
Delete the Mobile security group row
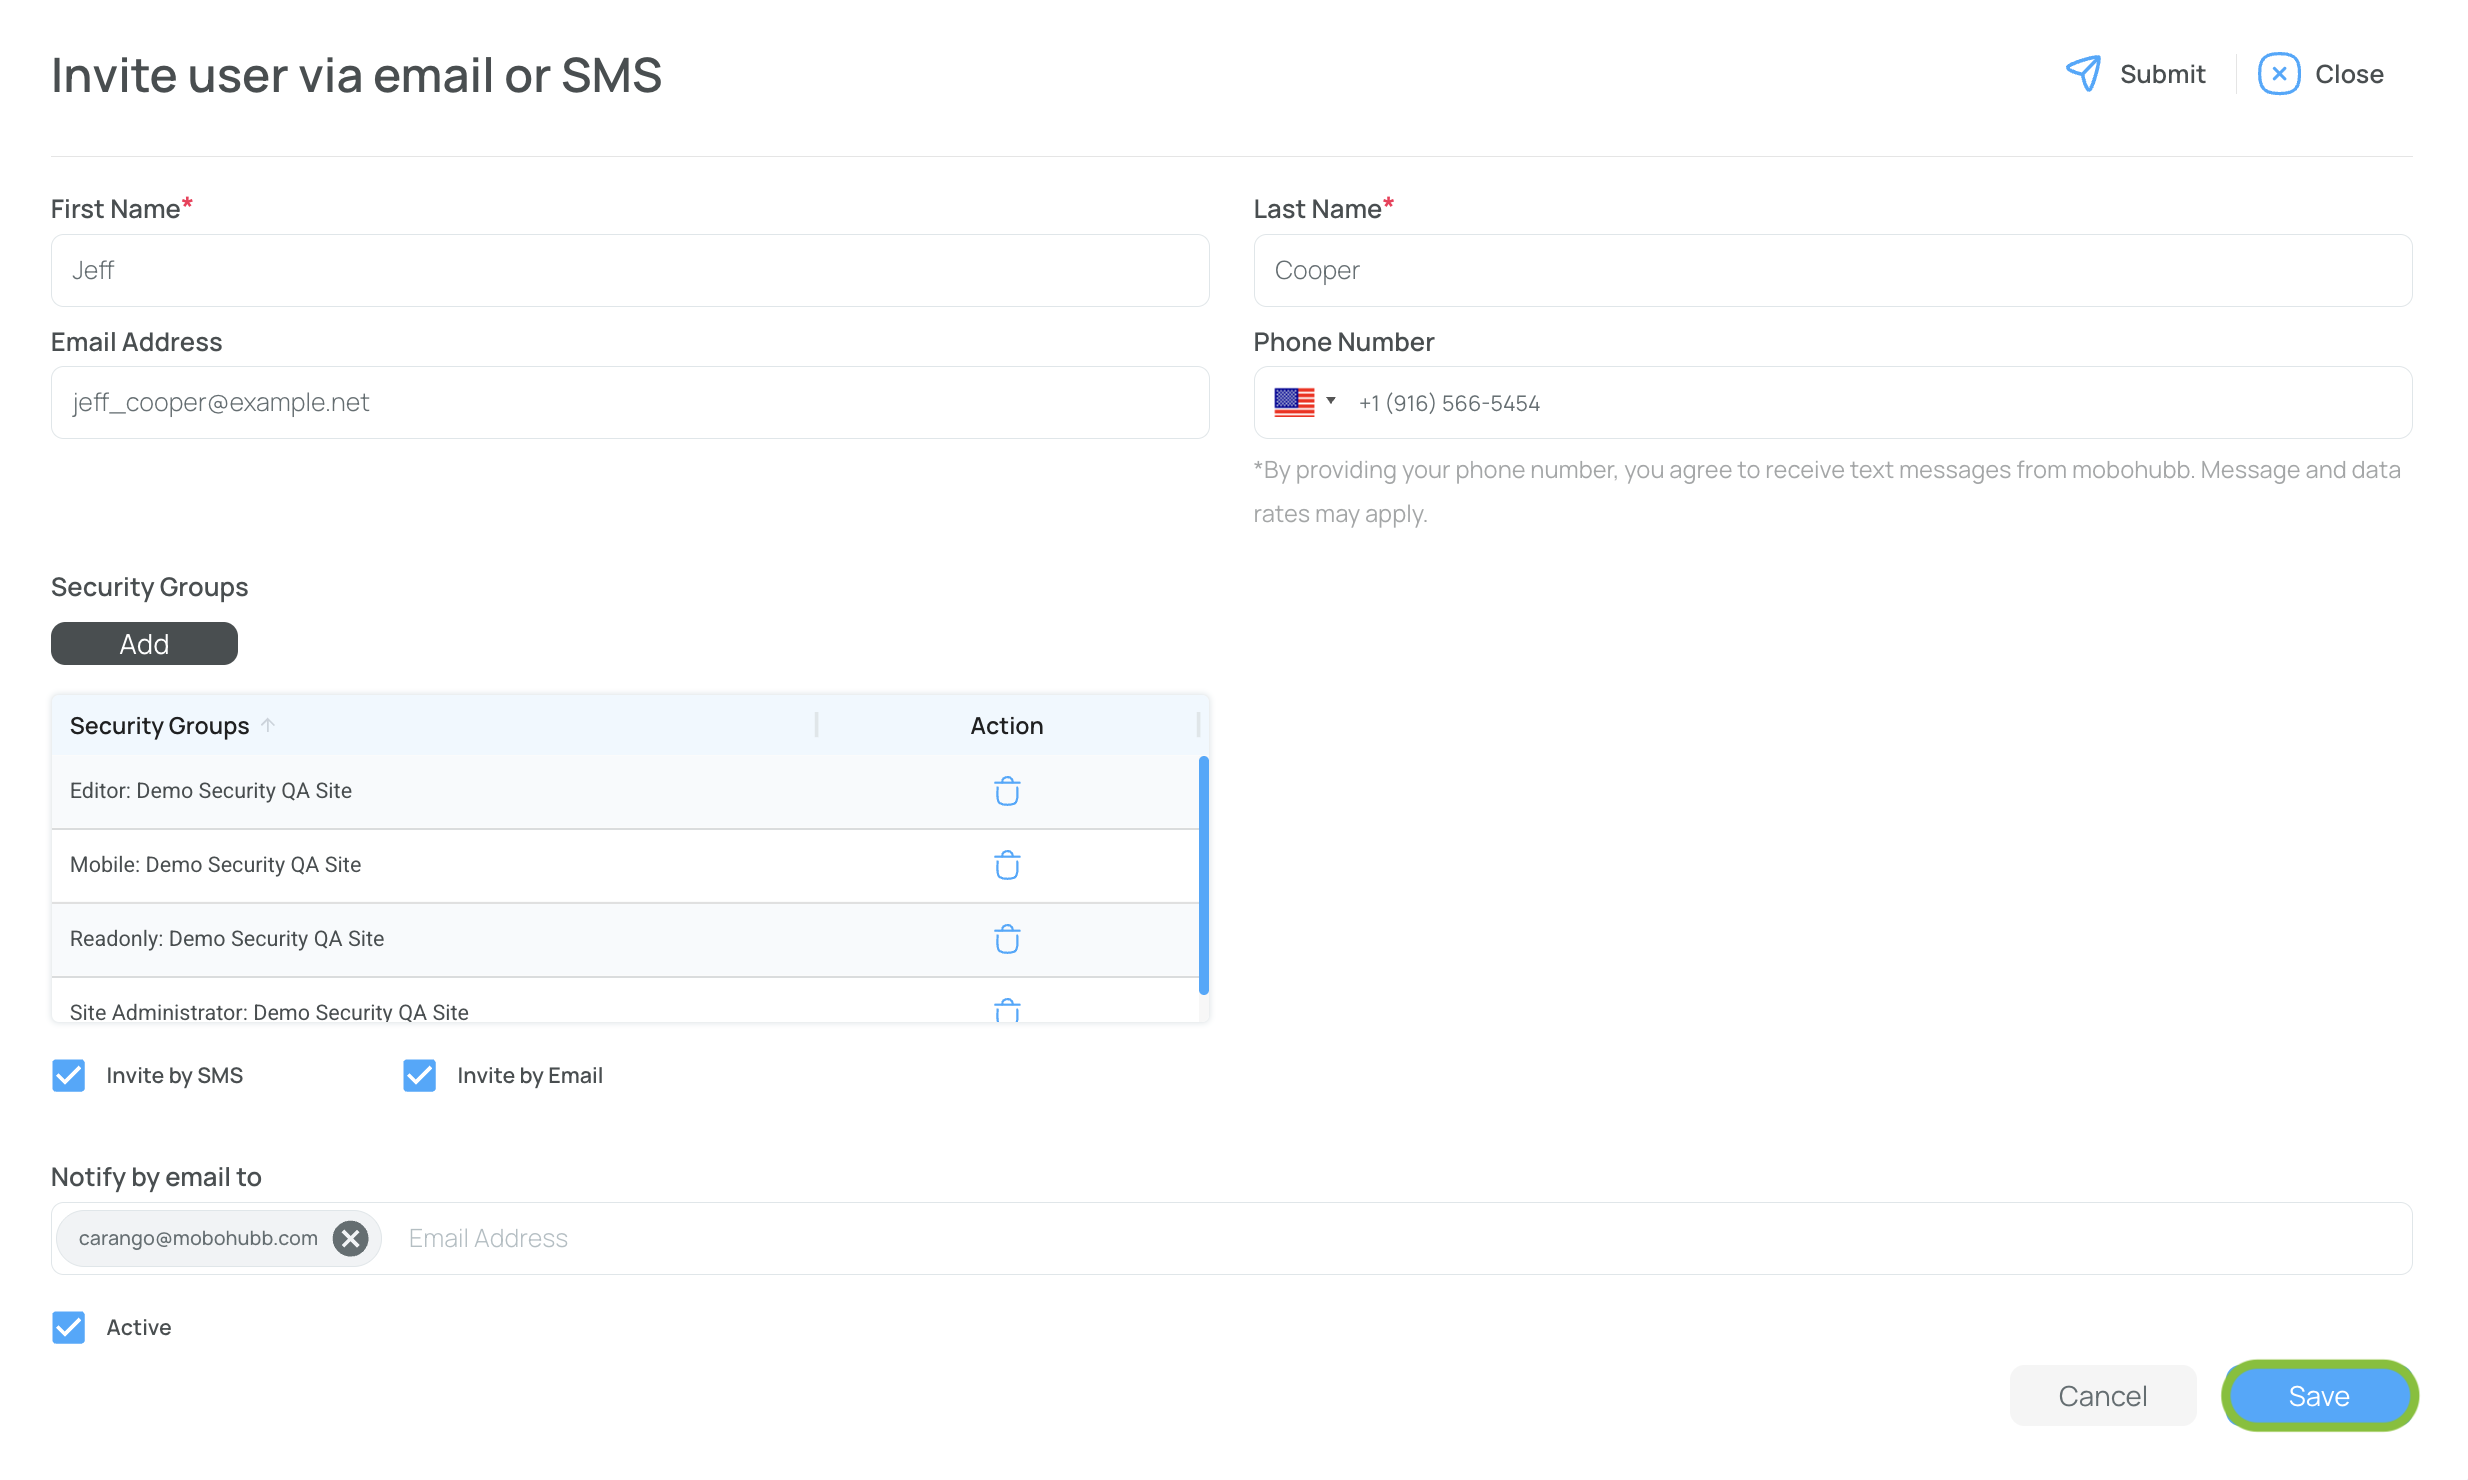1006,865
